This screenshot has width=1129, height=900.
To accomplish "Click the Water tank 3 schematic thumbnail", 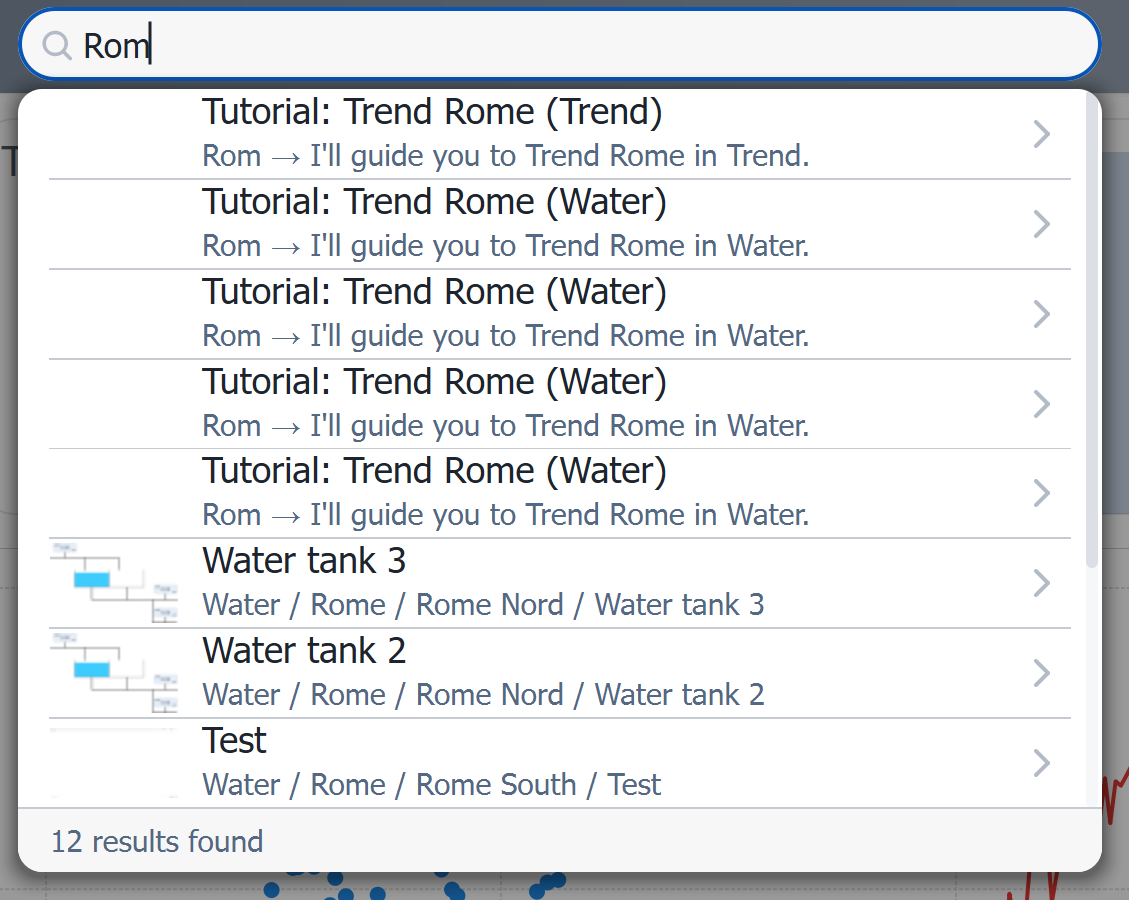I will (114, 581).
